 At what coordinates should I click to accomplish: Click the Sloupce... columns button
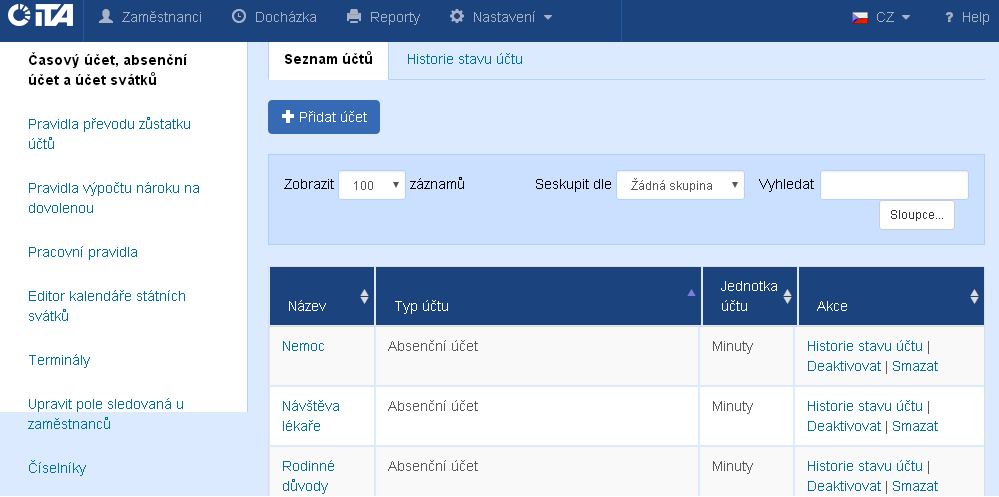(916, 215)
